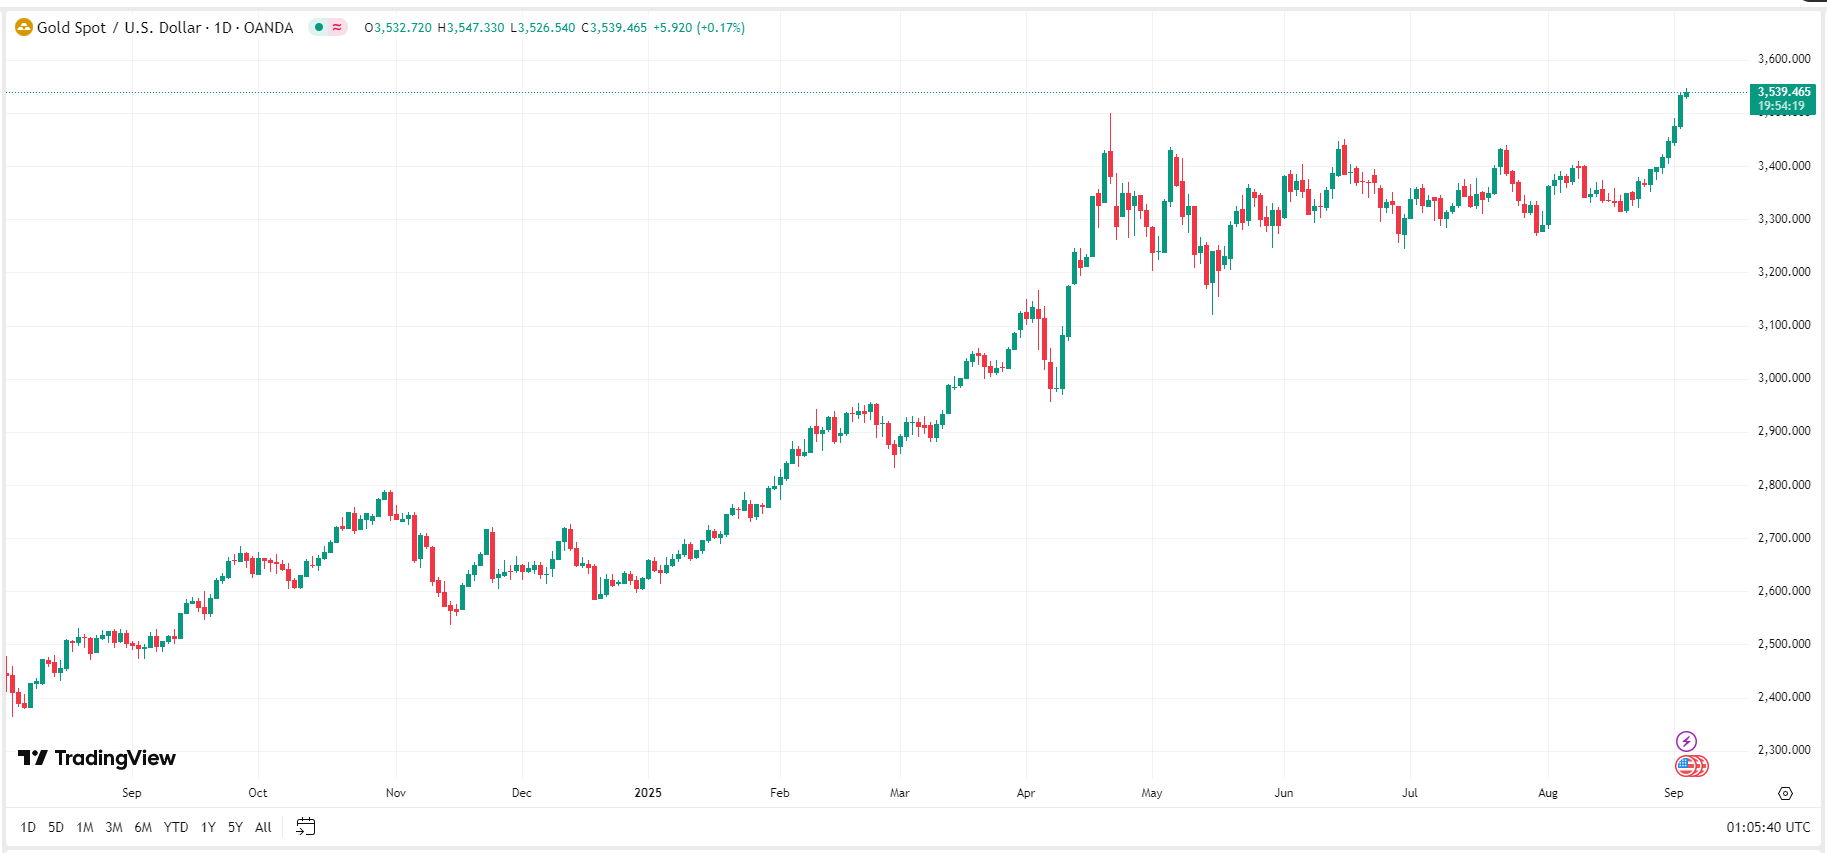Click the TradingView logo
The width and height of the screenshot is (1827, 853).
(97, 758)
